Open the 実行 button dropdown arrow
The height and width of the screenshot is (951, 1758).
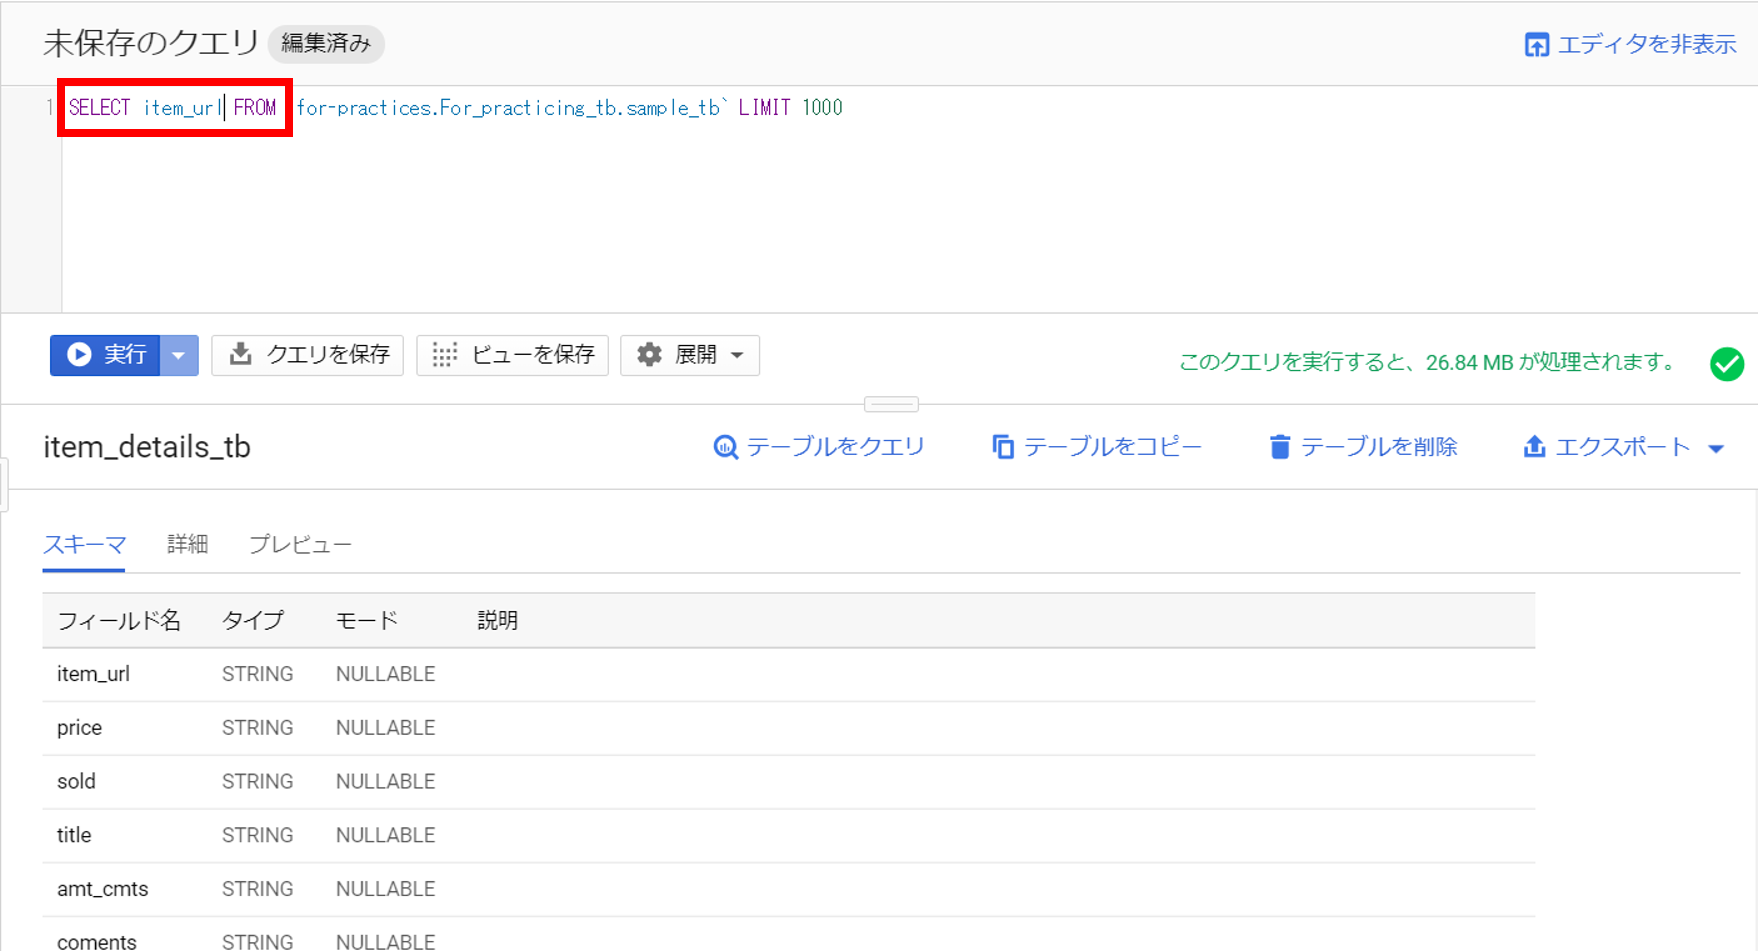point(179,355)
